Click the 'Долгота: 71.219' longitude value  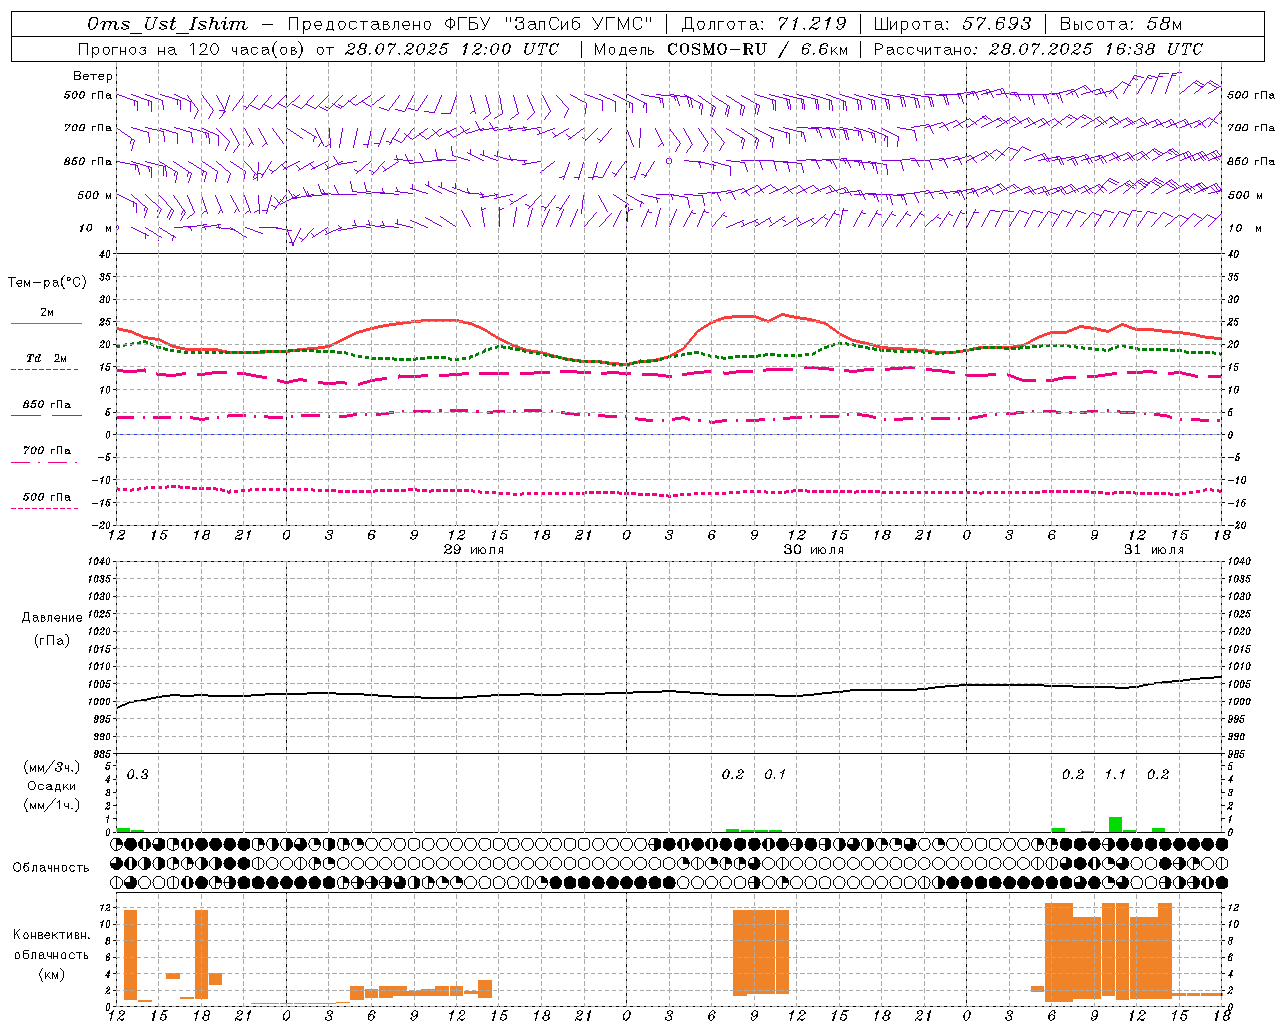(764, 24)
